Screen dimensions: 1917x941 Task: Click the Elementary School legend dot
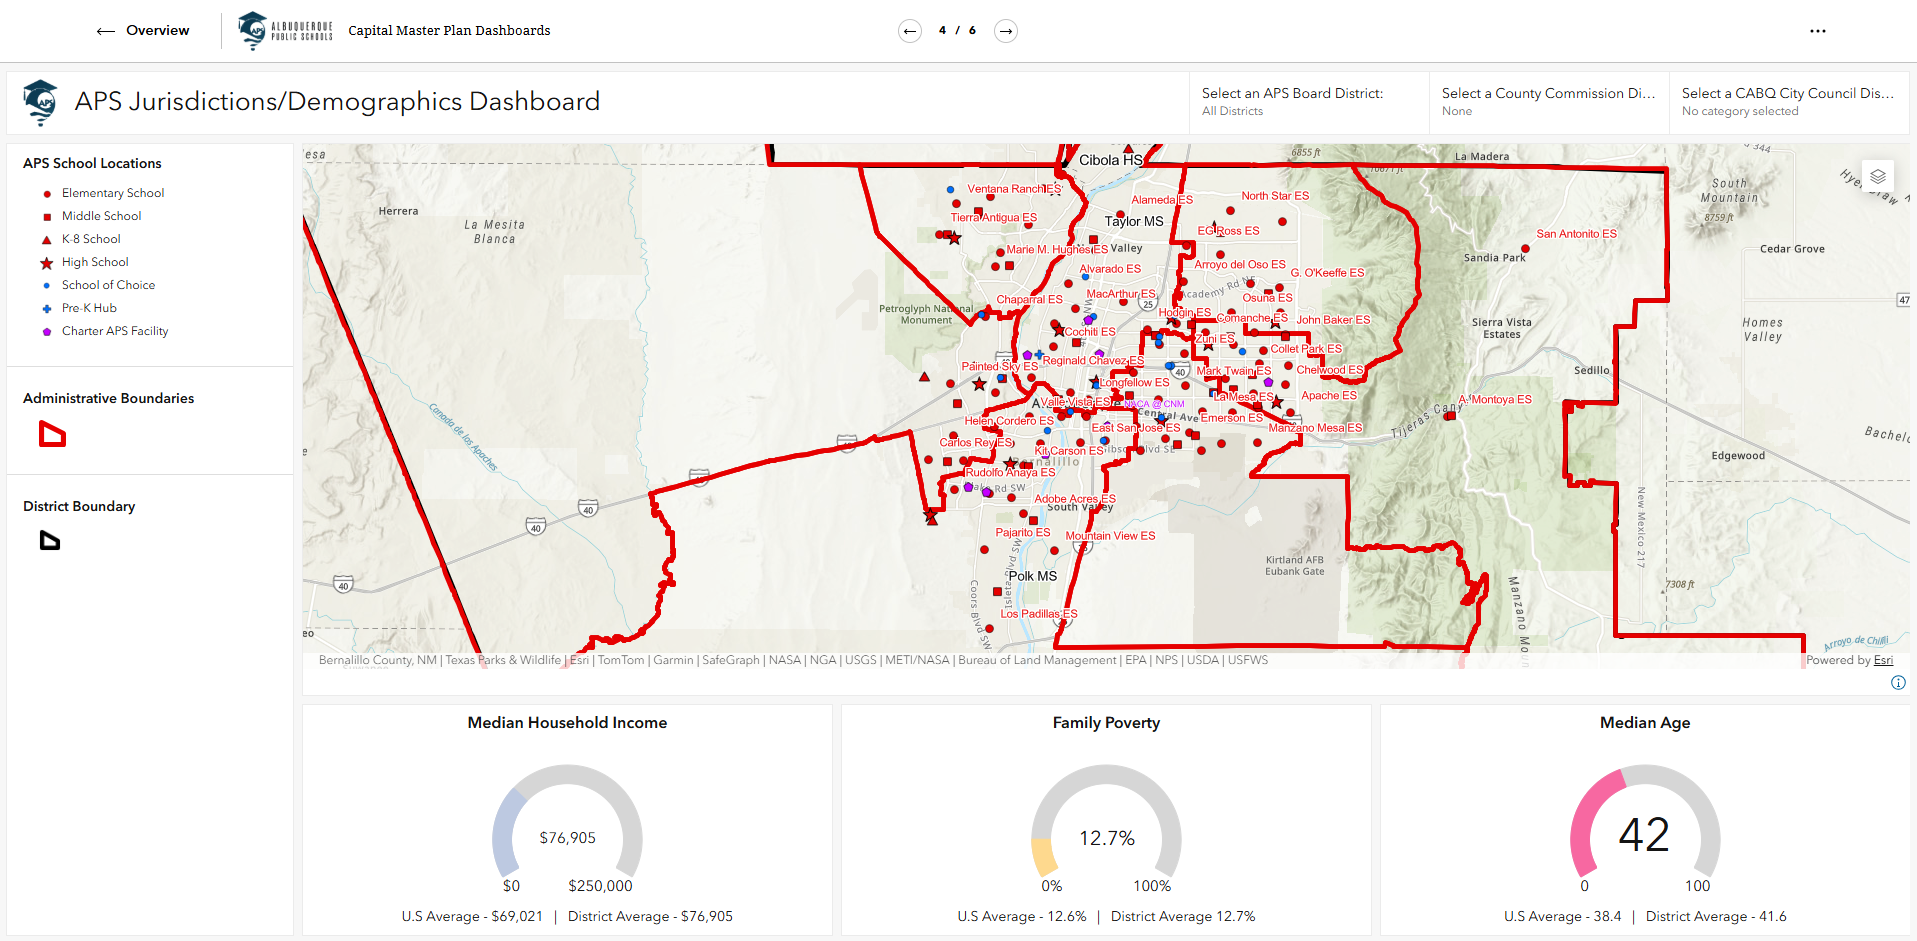47,194
